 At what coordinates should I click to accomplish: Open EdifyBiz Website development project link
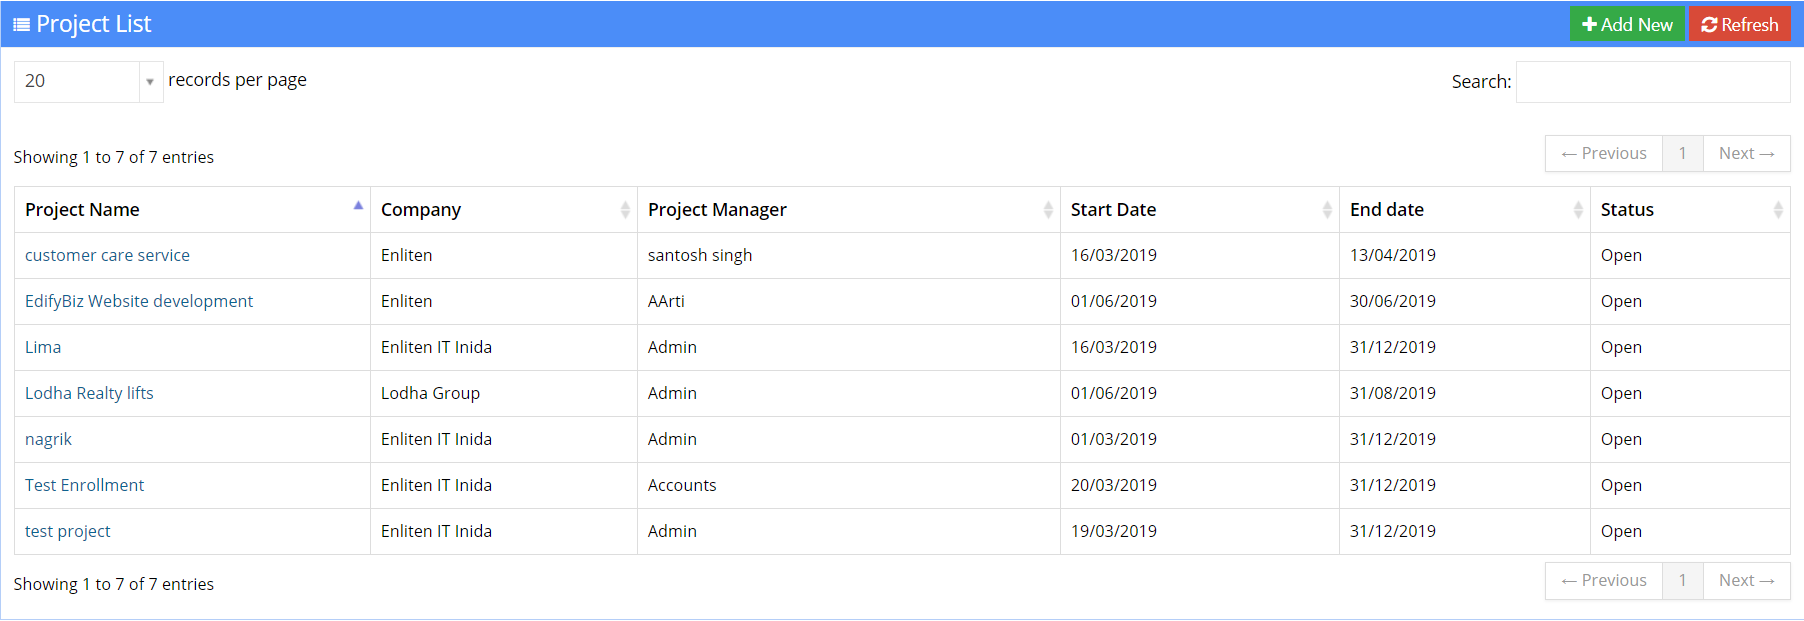(139, 302)
